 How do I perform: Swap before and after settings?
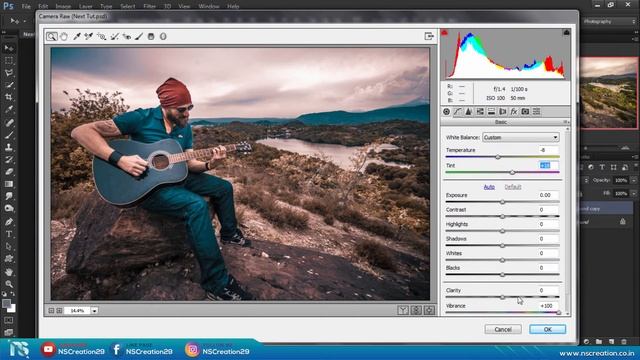click(416, 310)
